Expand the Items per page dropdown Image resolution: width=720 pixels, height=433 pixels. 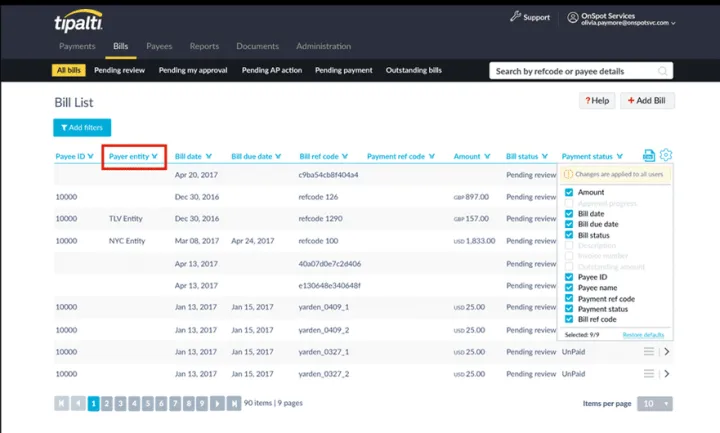pyautogui.click(x=655, y=404)
